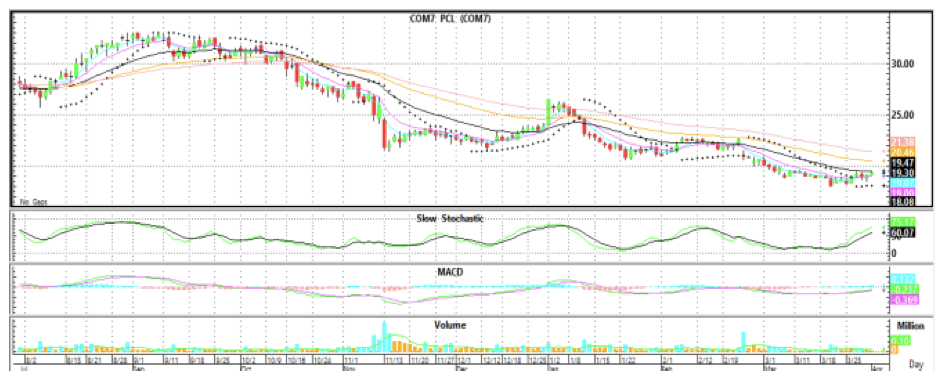942x384 pixels.
Task: Click the 30.00 price axis label
Action: click(x=903, y=63)
